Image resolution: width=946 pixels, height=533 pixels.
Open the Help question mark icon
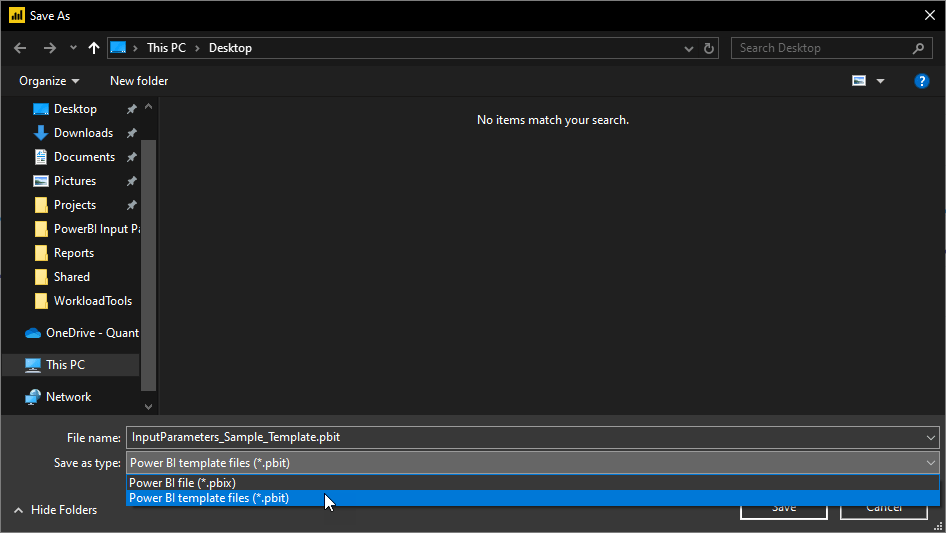click(x=922, y=81)
